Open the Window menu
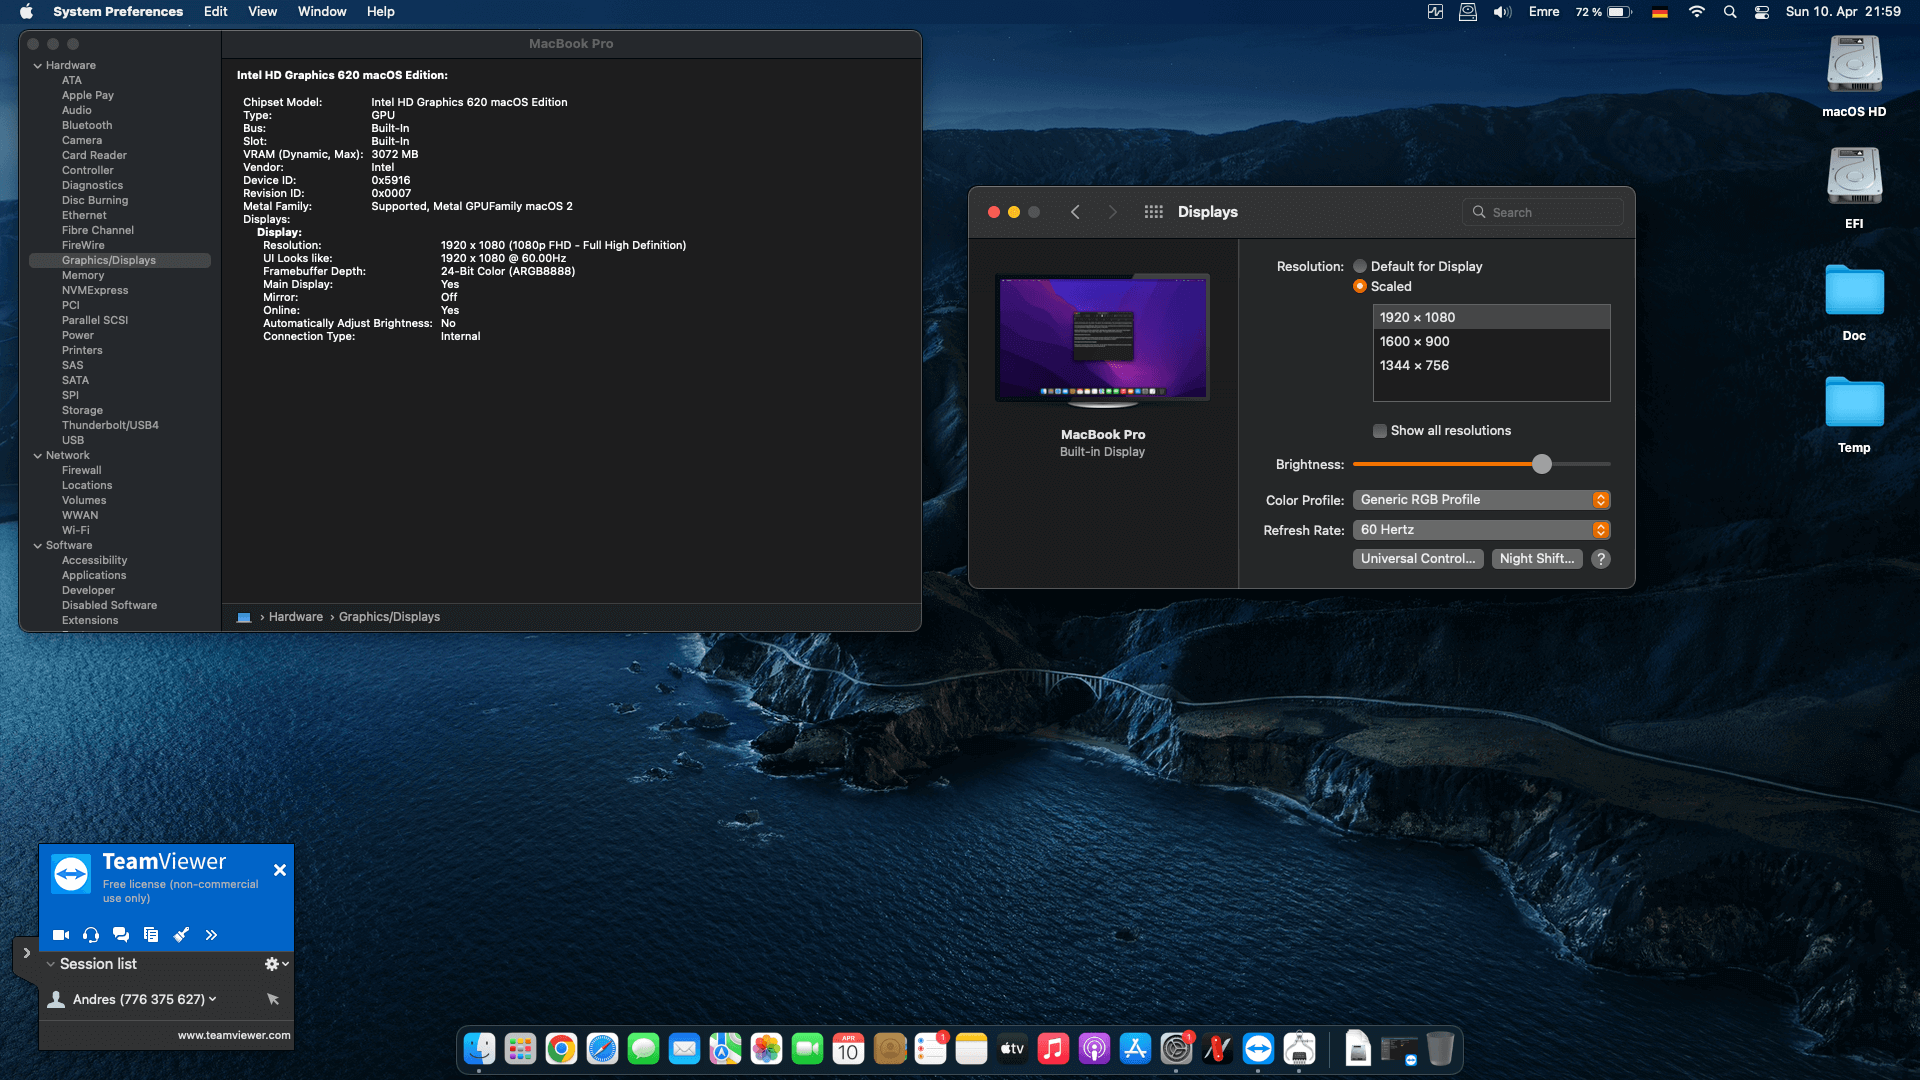The height and width of the screenshot is (1080, 1920). [322, 12]
